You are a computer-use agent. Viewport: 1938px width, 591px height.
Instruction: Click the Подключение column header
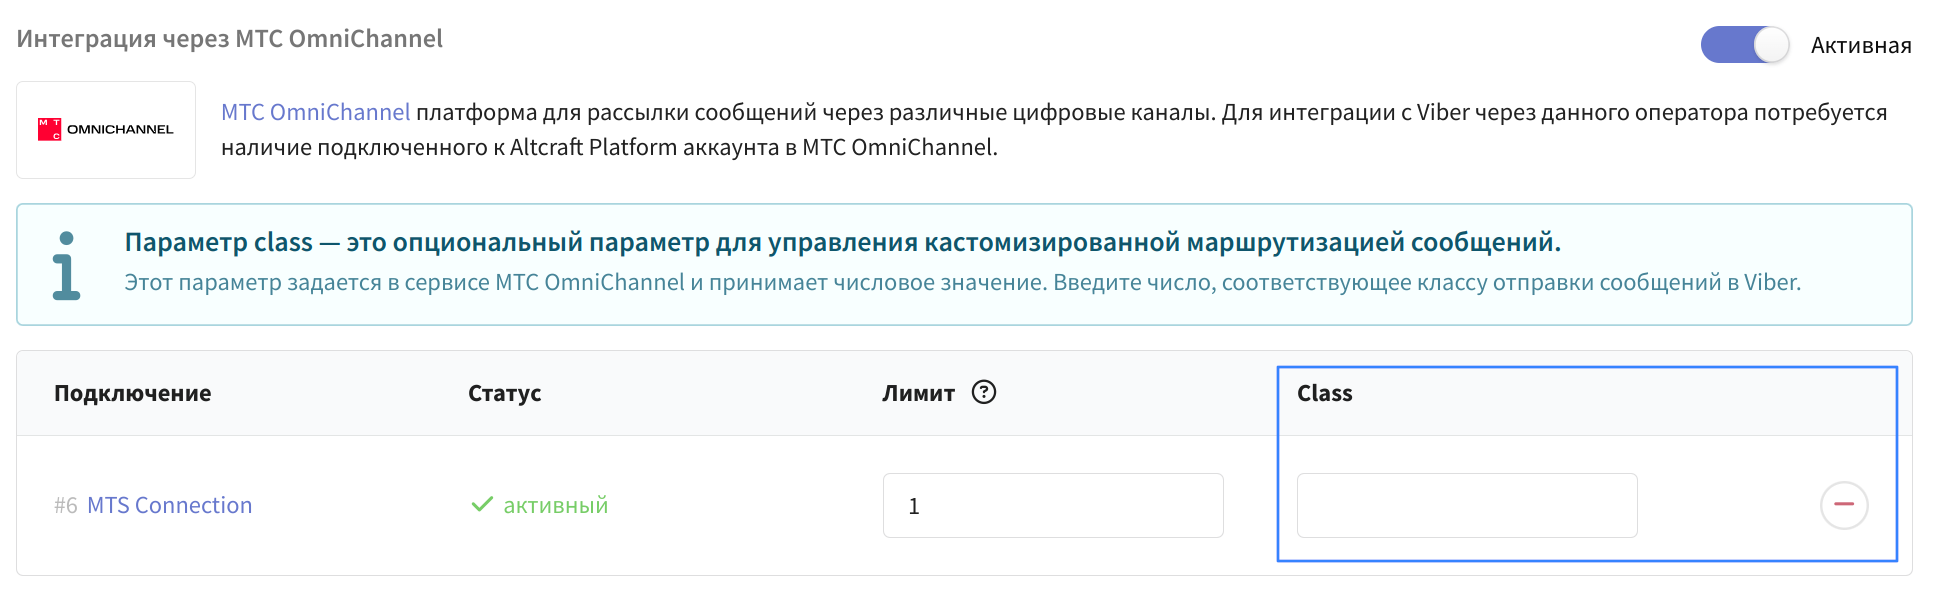(x=133, y=393)
